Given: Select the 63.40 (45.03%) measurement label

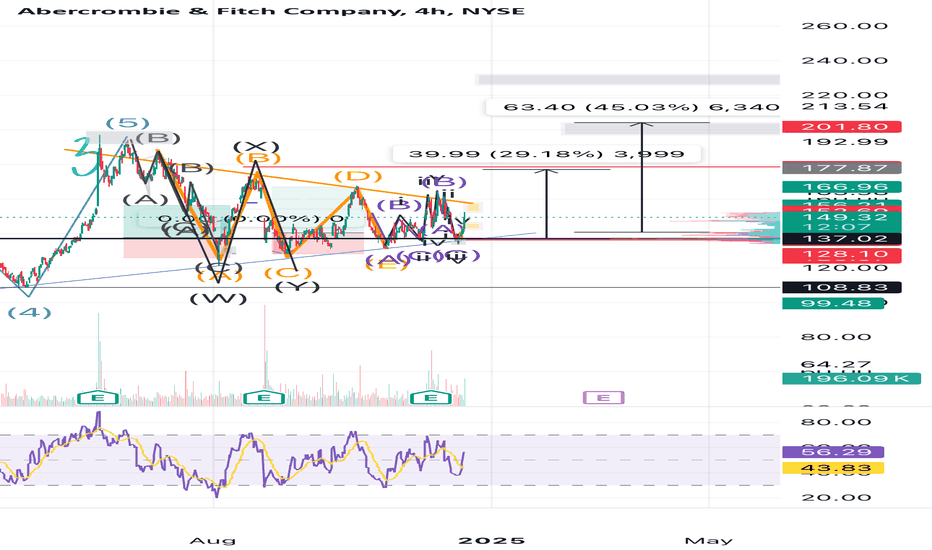Looking at the screenshot, I should (x=632, y=107).
